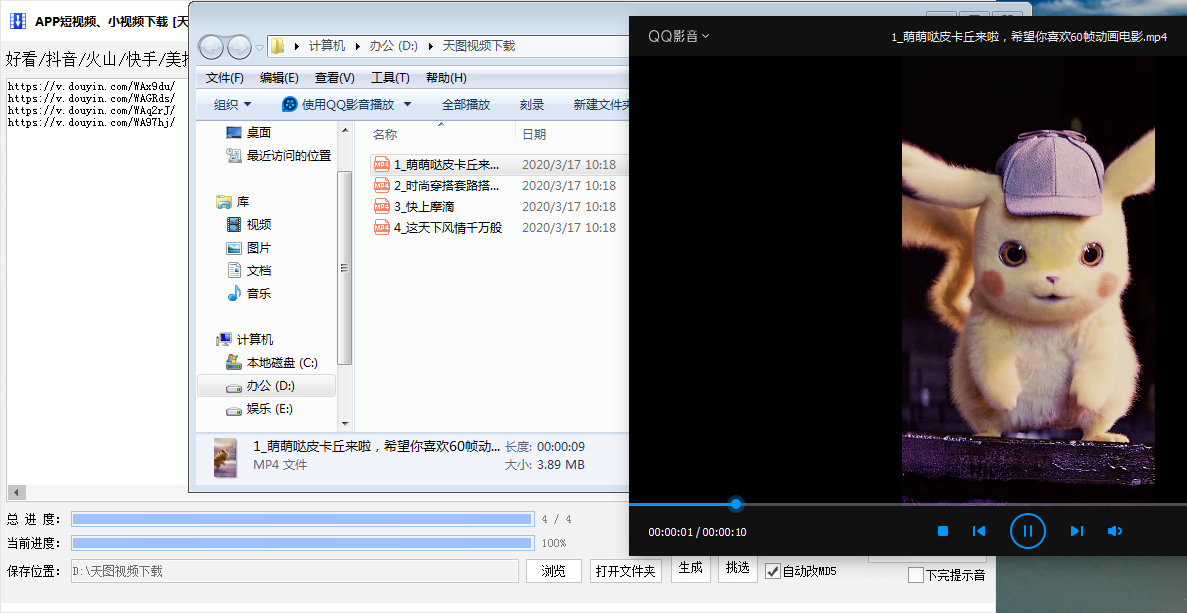The image size is (1187, 613).
Task: Click 刻录 in Explorer toolbar
Action: [531, 104]
